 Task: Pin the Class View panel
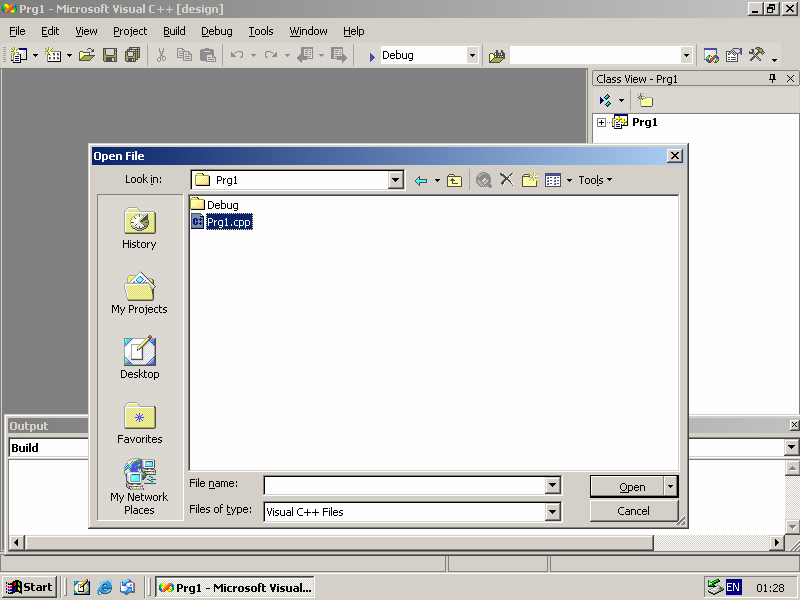772,79
